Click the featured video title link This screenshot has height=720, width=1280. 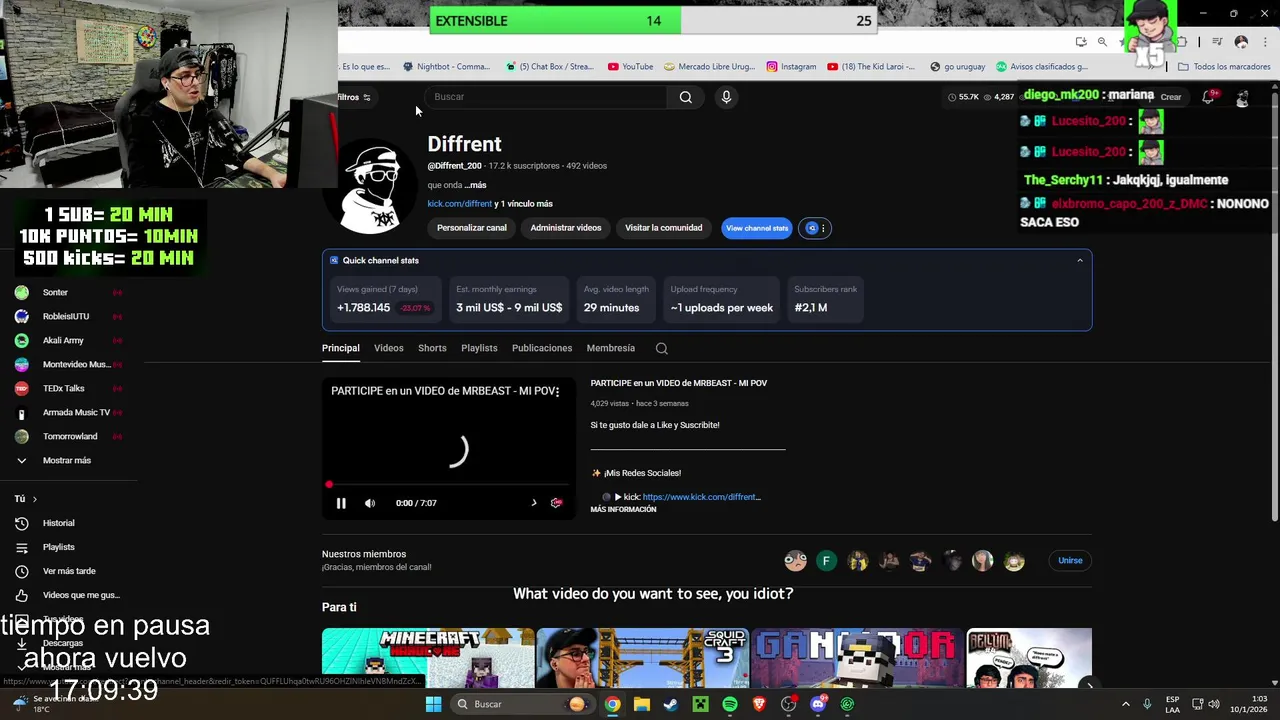click(679, 383)
